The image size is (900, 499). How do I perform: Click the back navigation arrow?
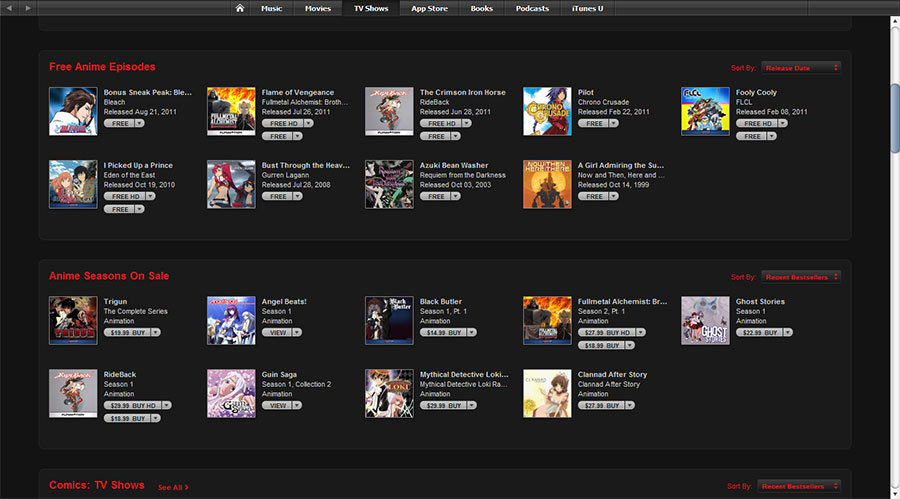[x=9, y=8]
